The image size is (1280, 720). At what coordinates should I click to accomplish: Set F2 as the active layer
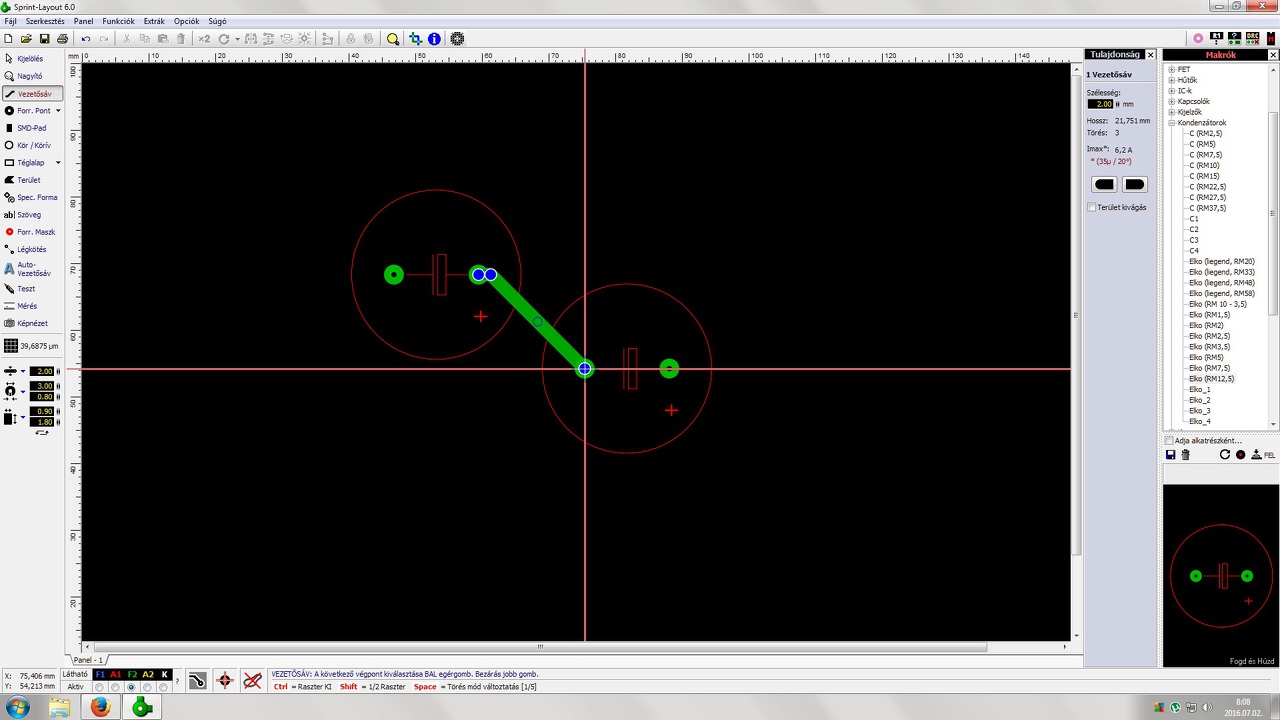(131, 687)
